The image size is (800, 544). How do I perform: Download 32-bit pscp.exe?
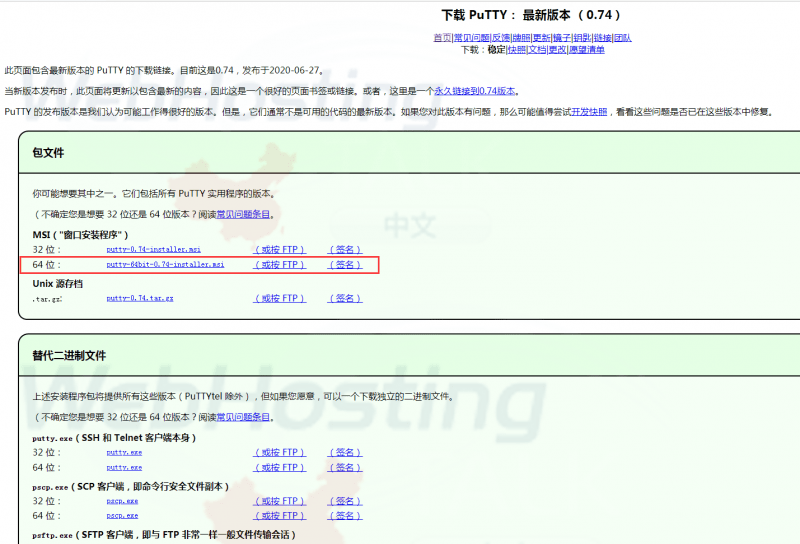pos(122,501)
